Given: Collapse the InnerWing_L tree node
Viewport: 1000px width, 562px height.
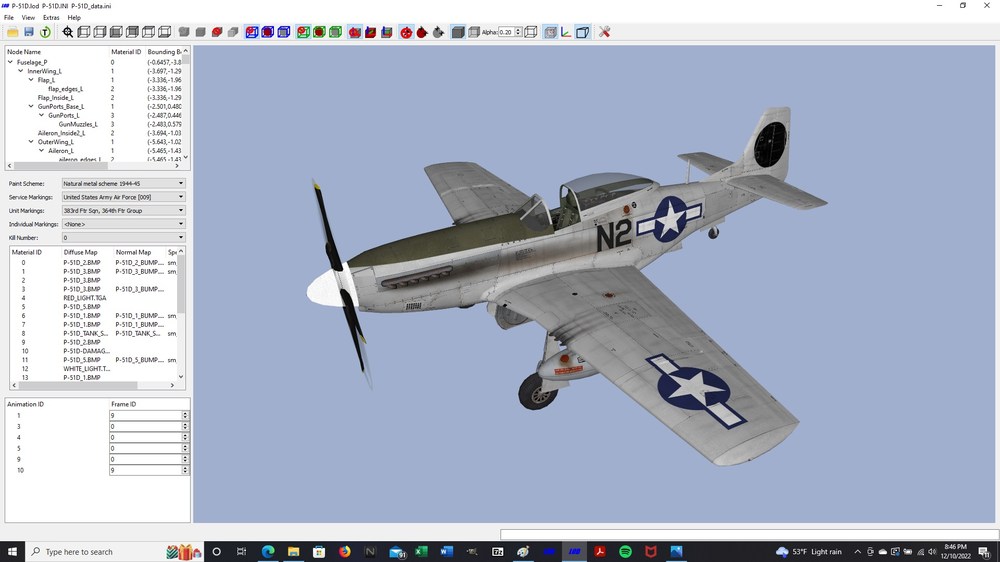Looking at the screenshot, I should pos(20,71).
